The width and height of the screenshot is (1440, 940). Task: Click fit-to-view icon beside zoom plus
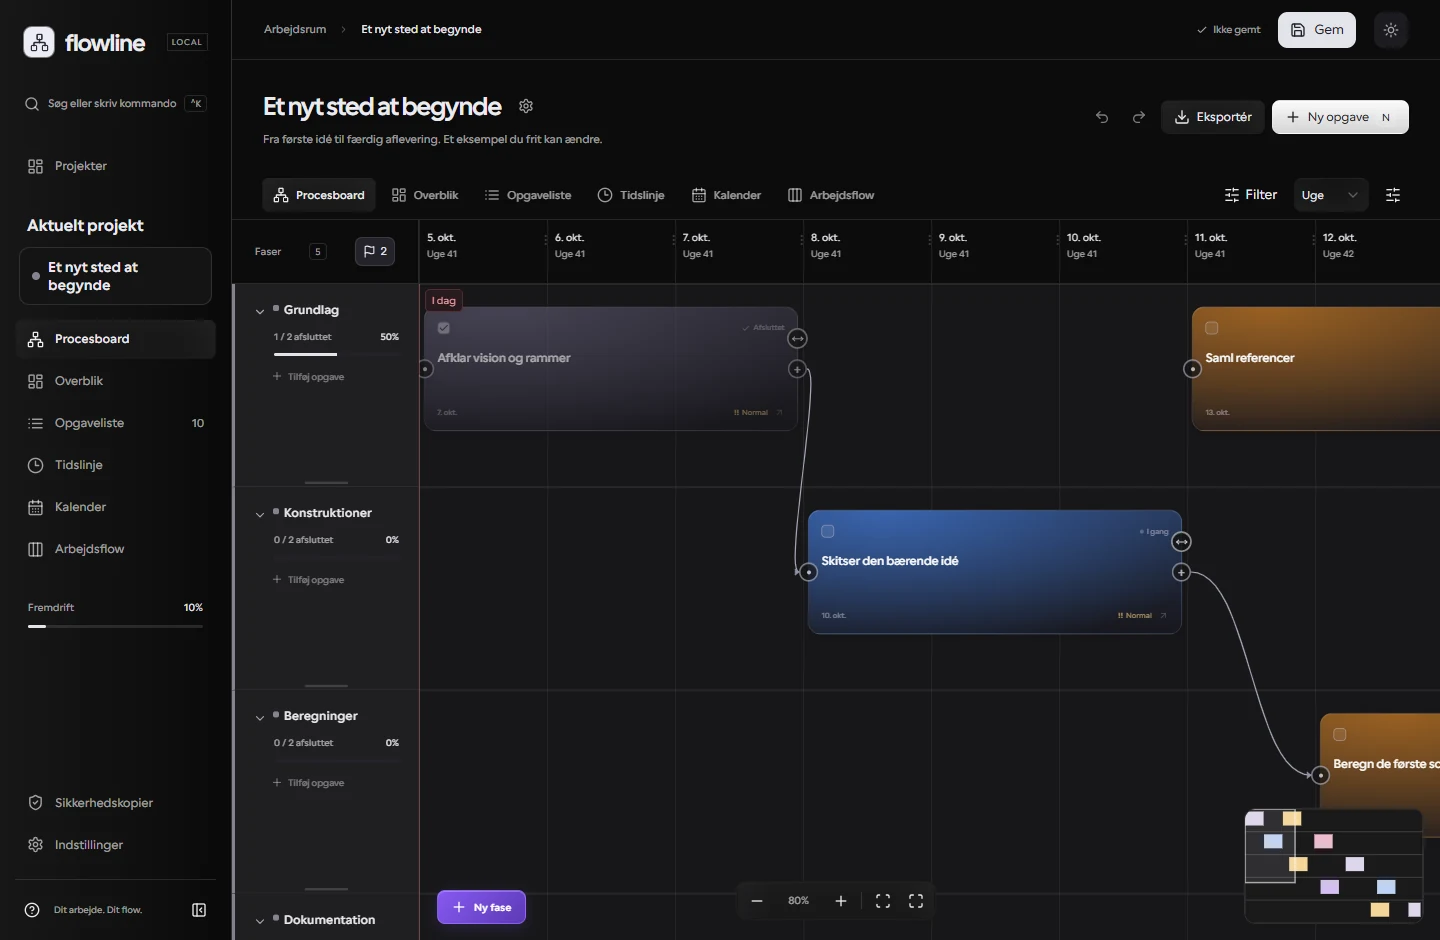[883, 901]
